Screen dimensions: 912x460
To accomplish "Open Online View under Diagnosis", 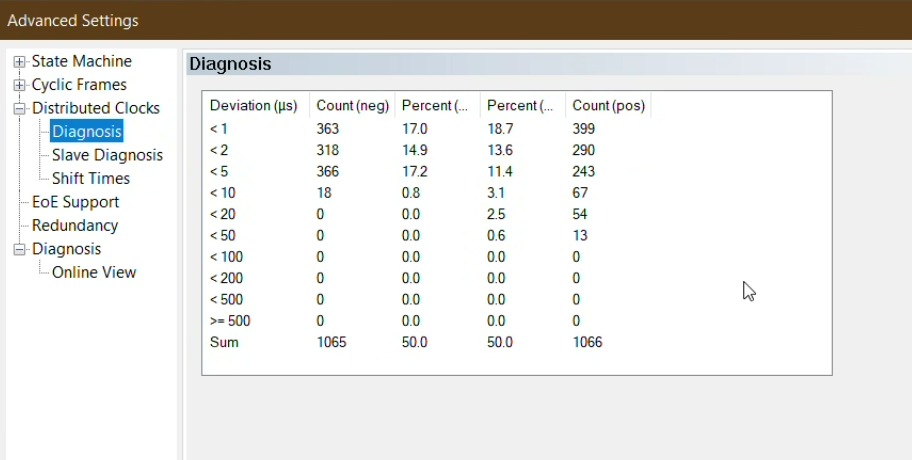I will [94, 272].
